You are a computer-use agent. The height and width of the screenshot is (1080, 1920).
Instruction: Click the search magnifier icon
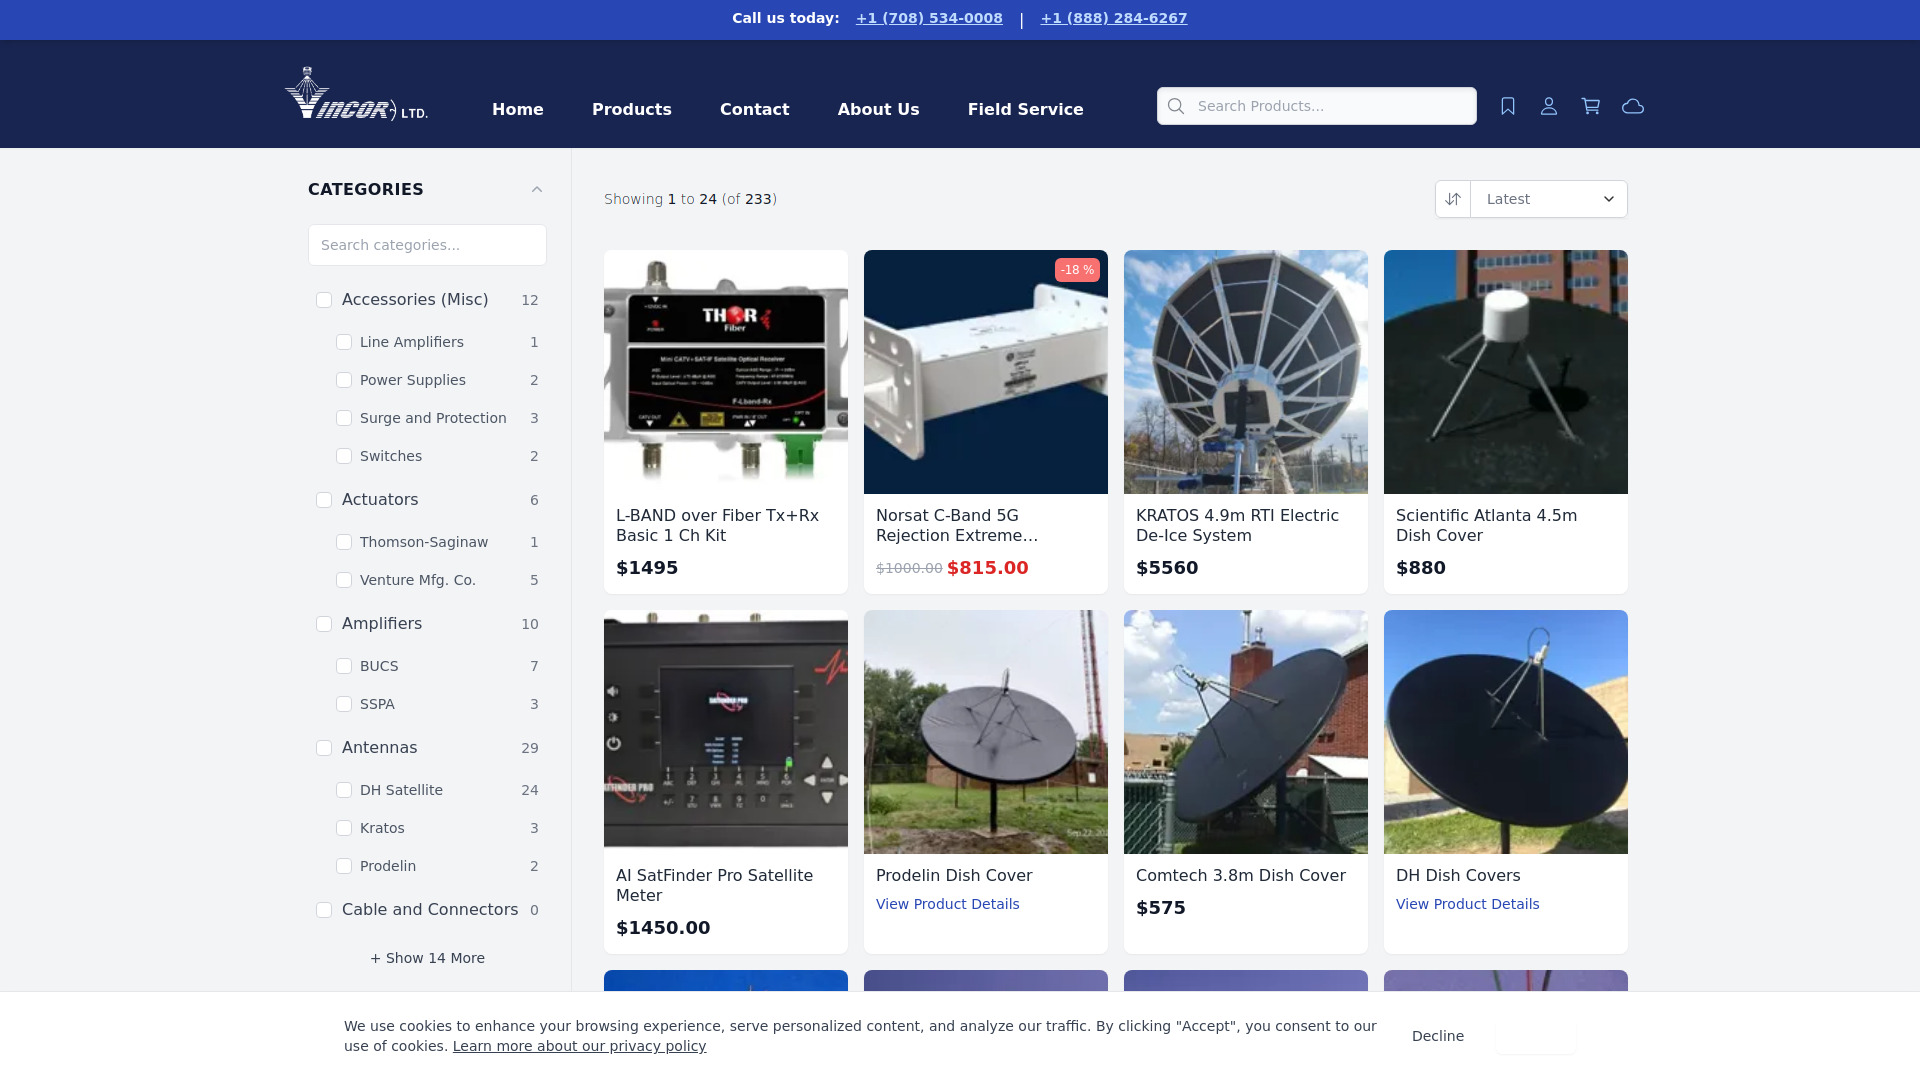click(x=1176, y=106)
